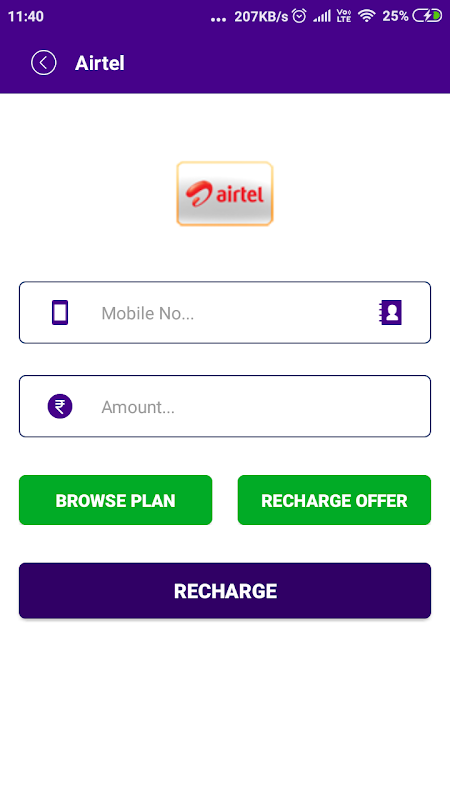Tap the cellular signal bars icon
Image resolution: width=450 pixels, height=800 pixels.
pos(322,16)
